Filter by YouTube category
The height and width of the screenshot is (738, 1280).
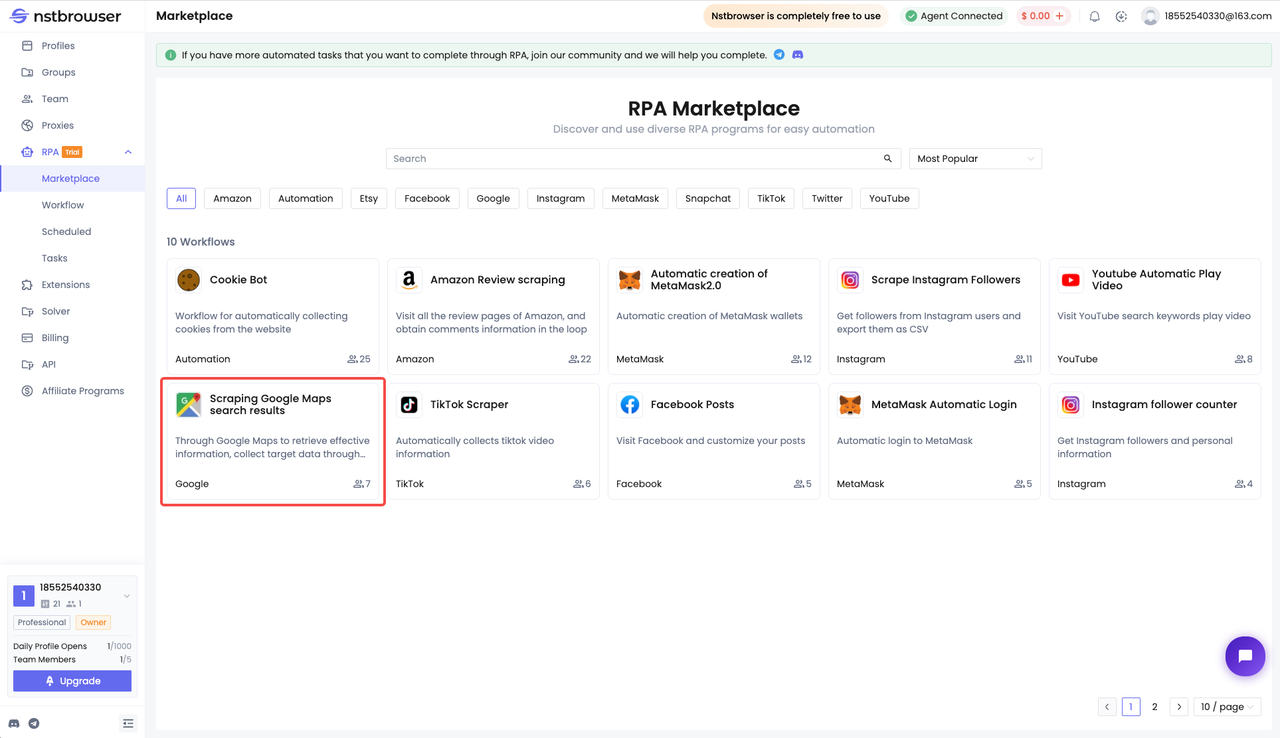(x=889, y=198)
